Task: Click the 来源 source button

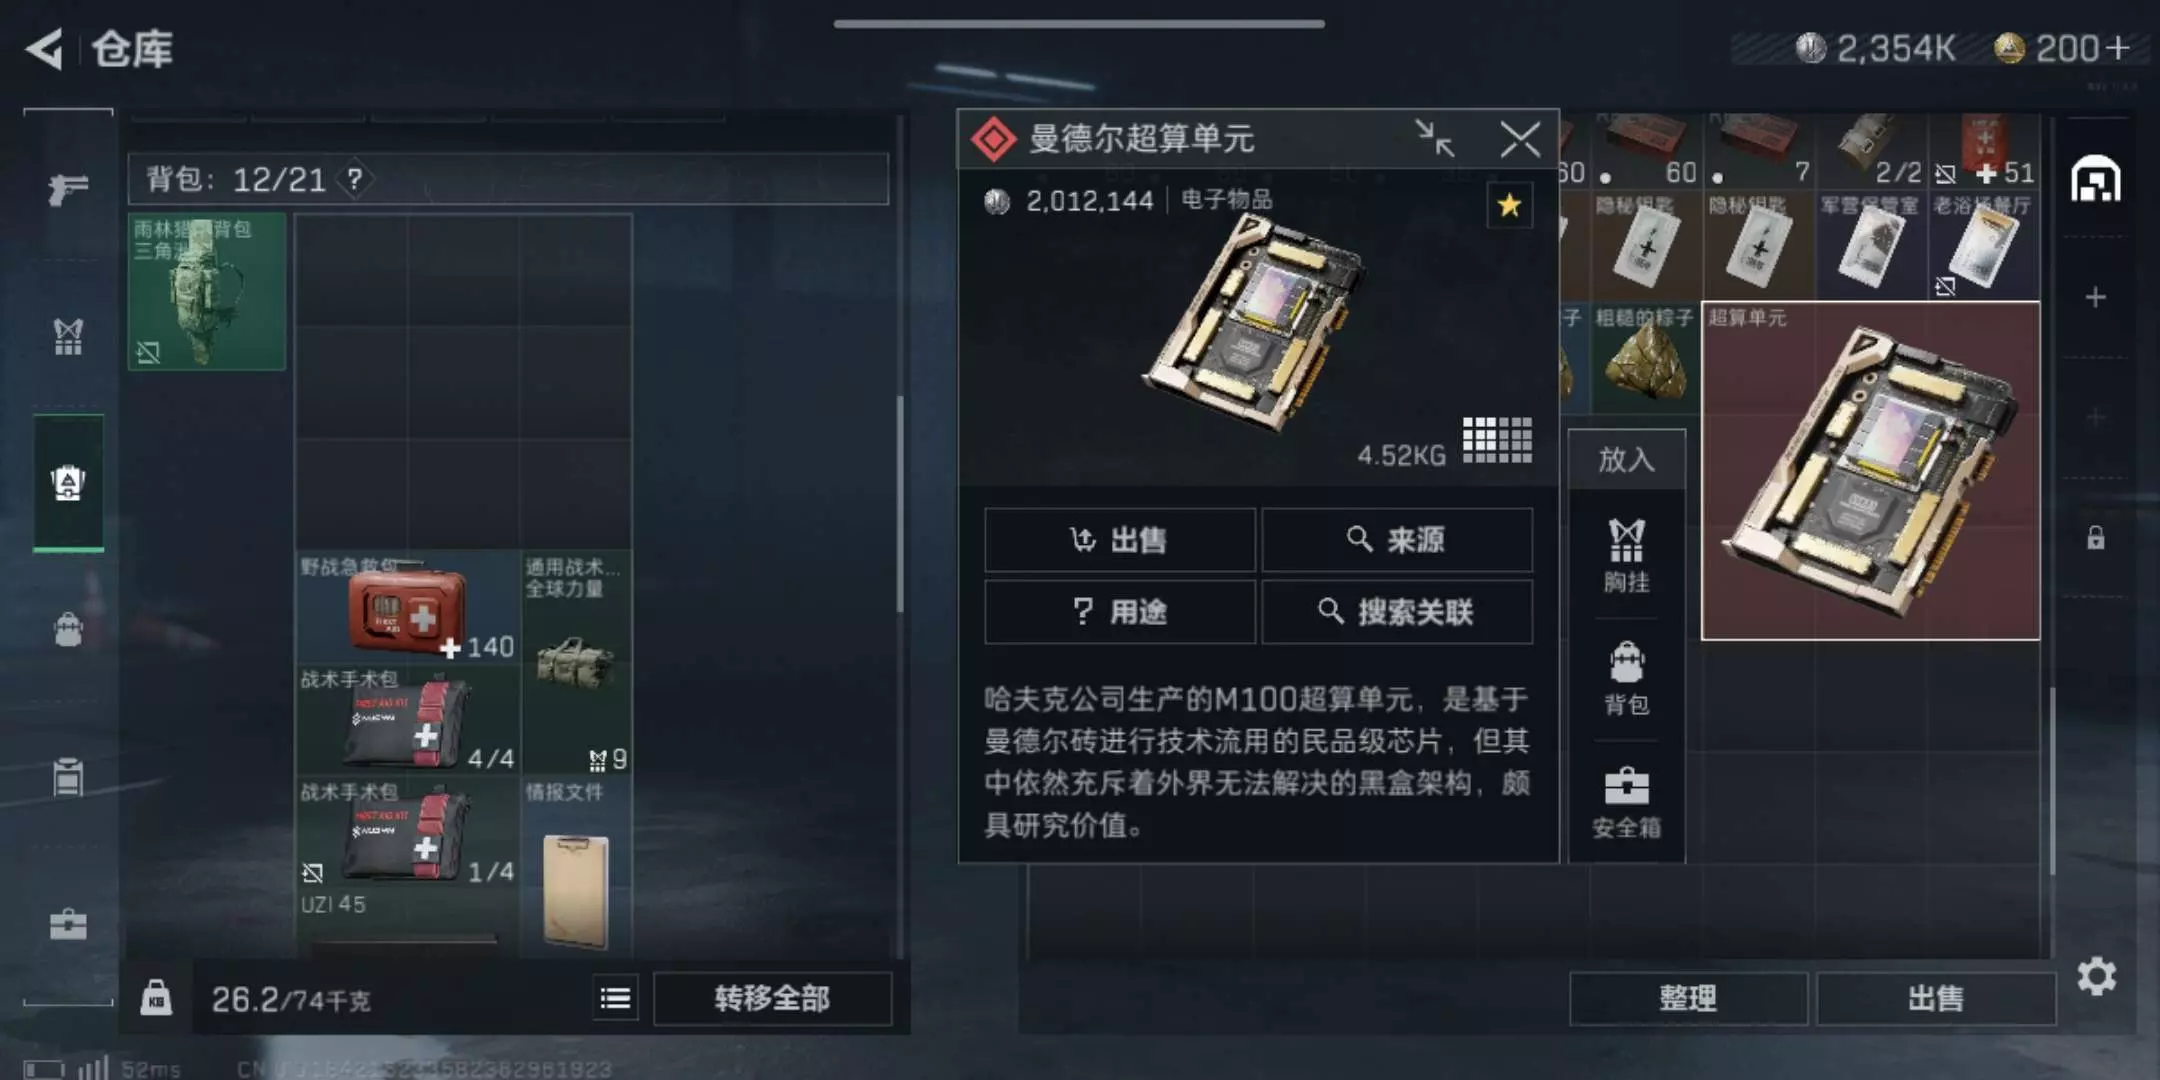Action: click(1397, 540)
